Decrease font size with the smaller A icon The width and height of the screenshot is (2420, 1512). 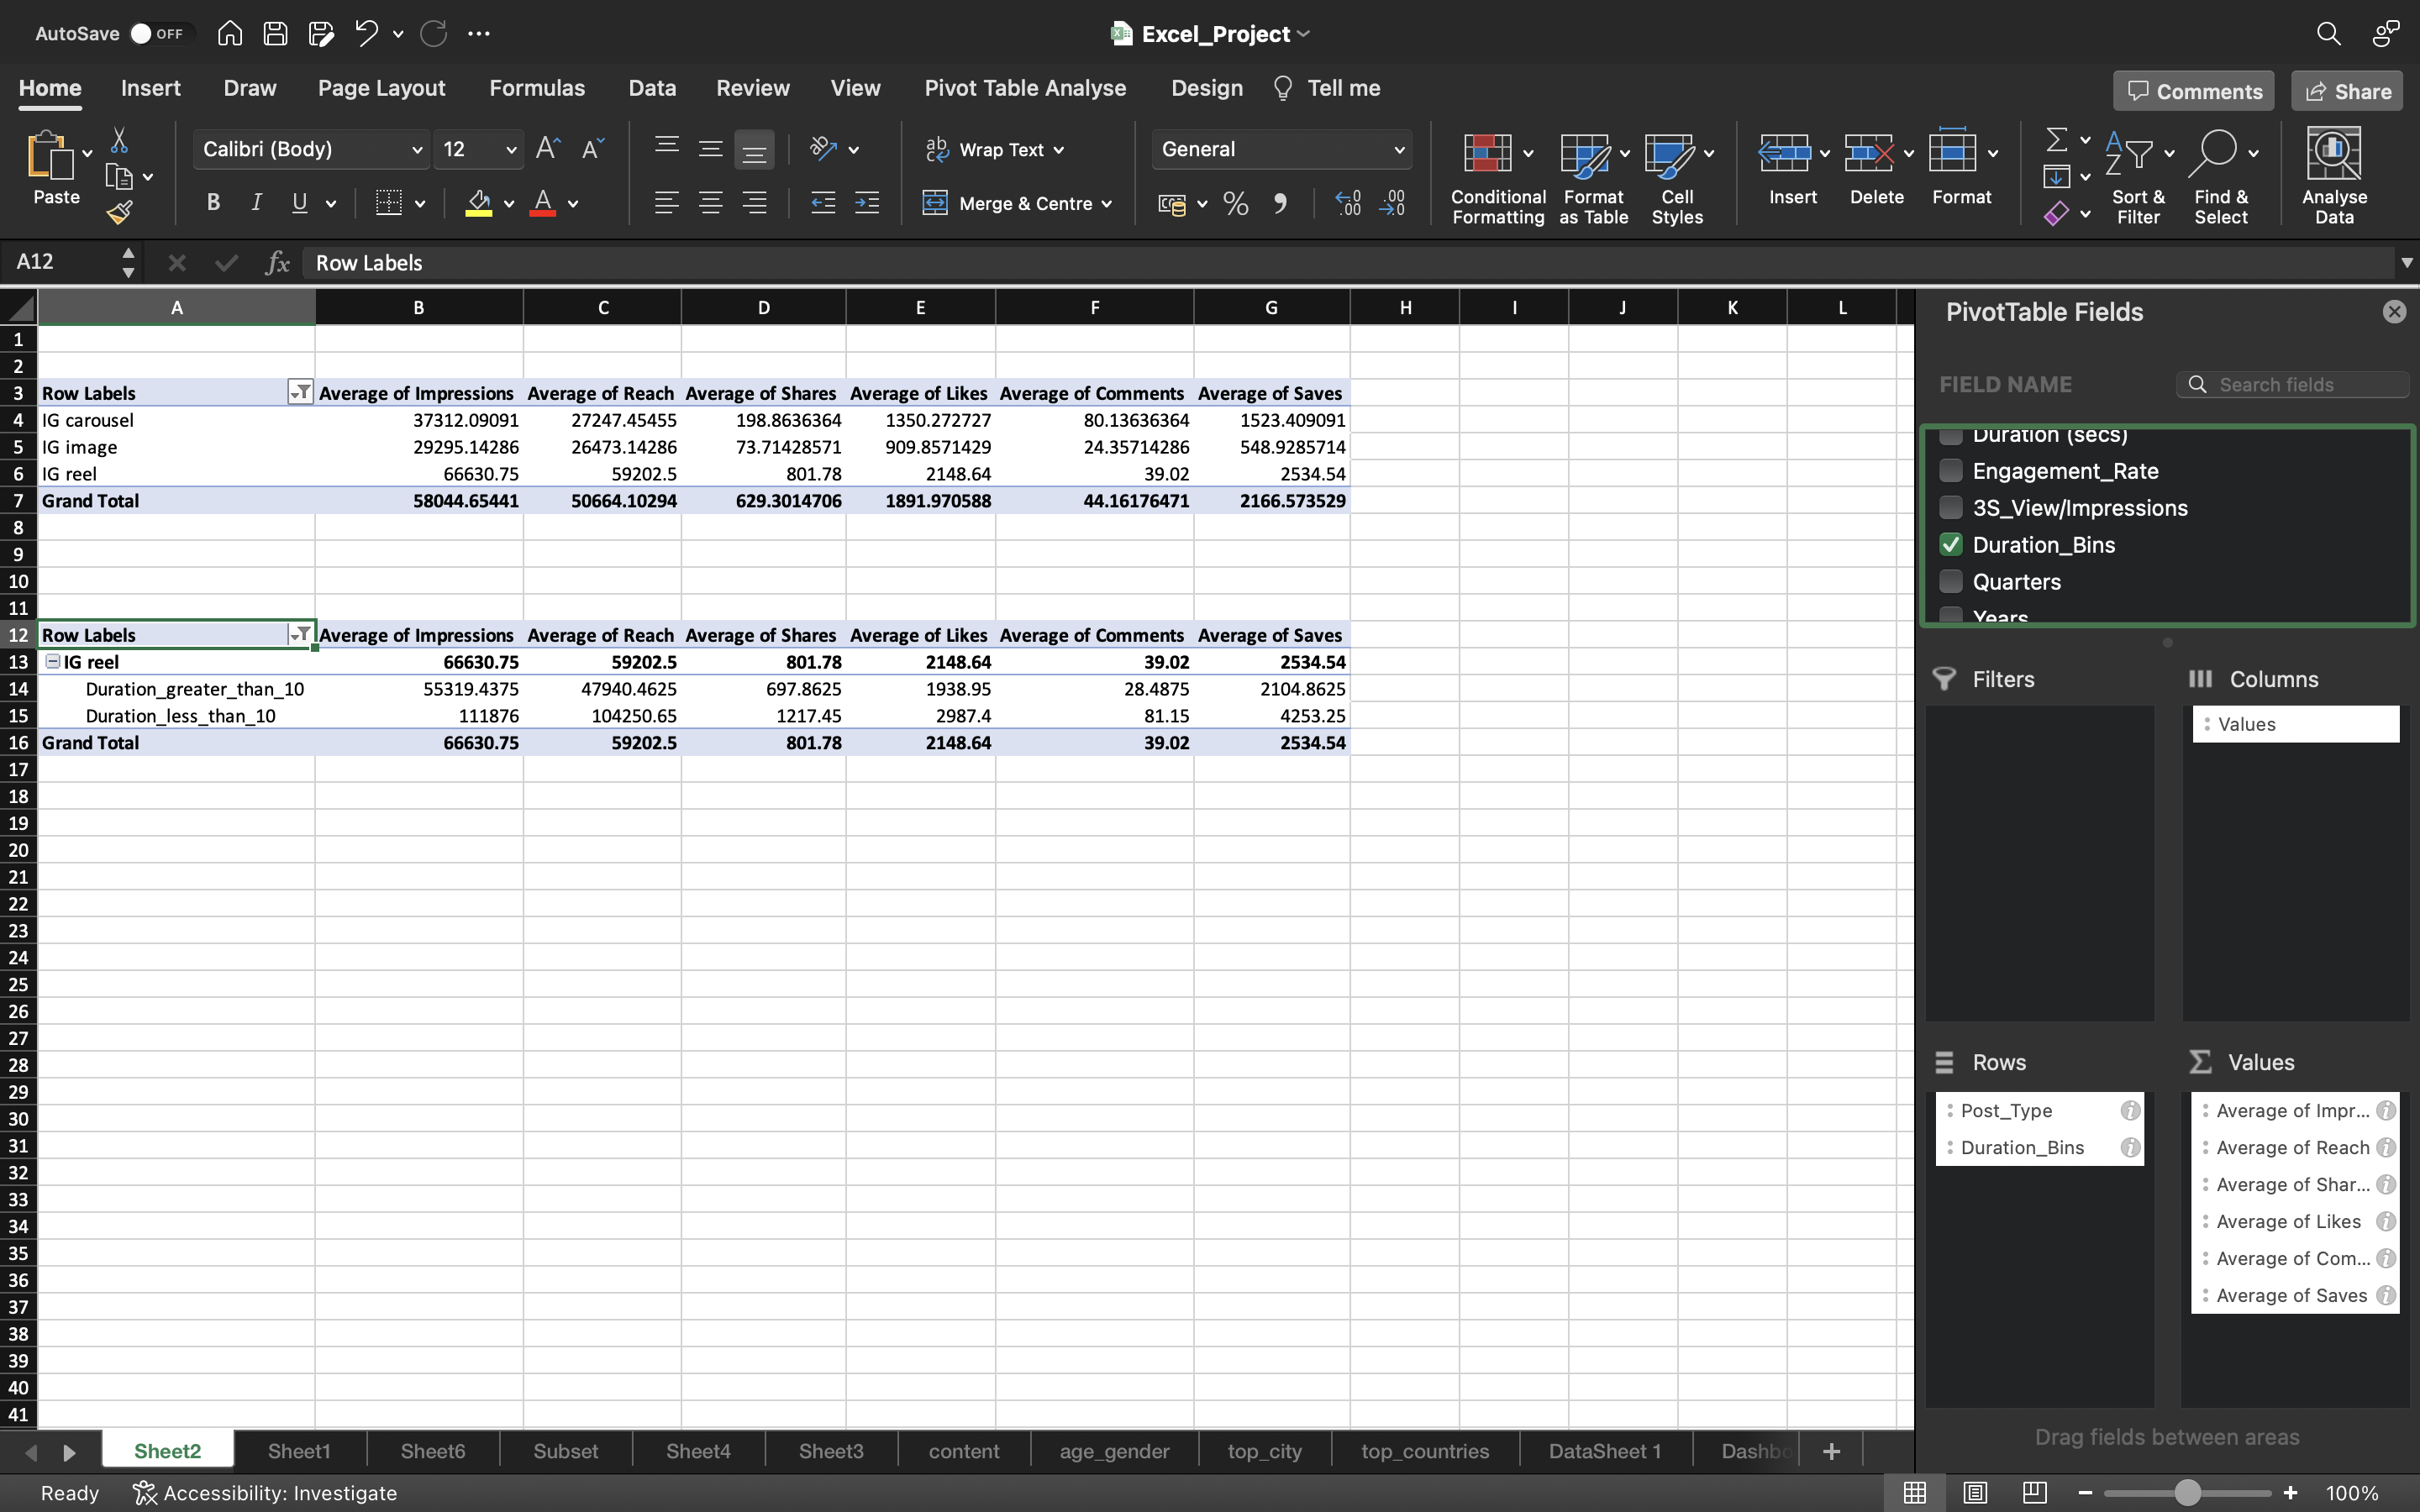coord(592,149)
